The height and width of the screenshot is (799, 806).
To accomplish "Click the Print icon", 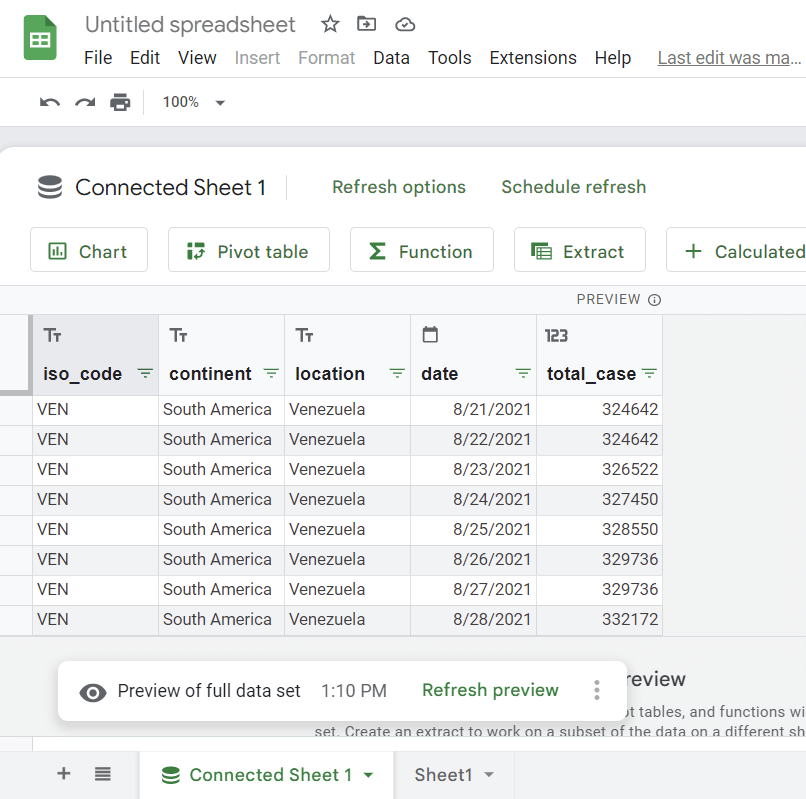I will (120, 102).
